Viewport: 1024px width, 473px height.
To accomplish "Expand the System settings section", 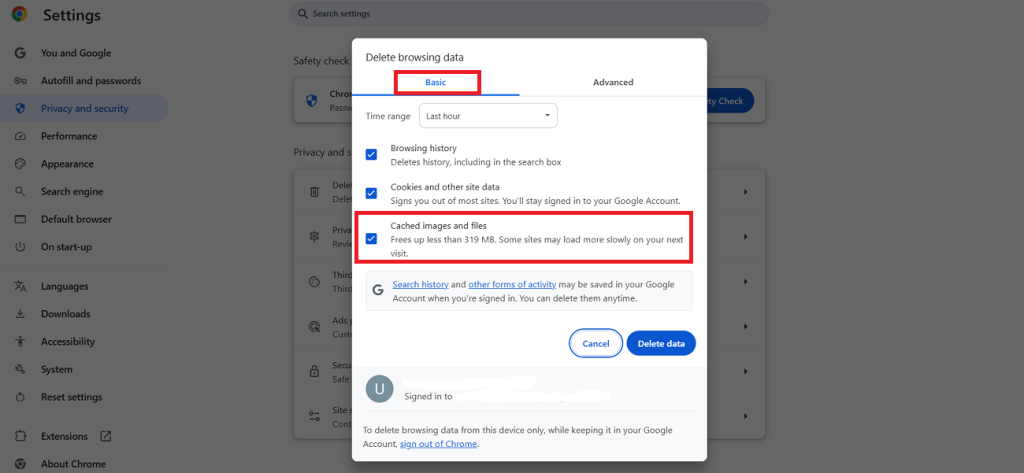I will point(56,369).
